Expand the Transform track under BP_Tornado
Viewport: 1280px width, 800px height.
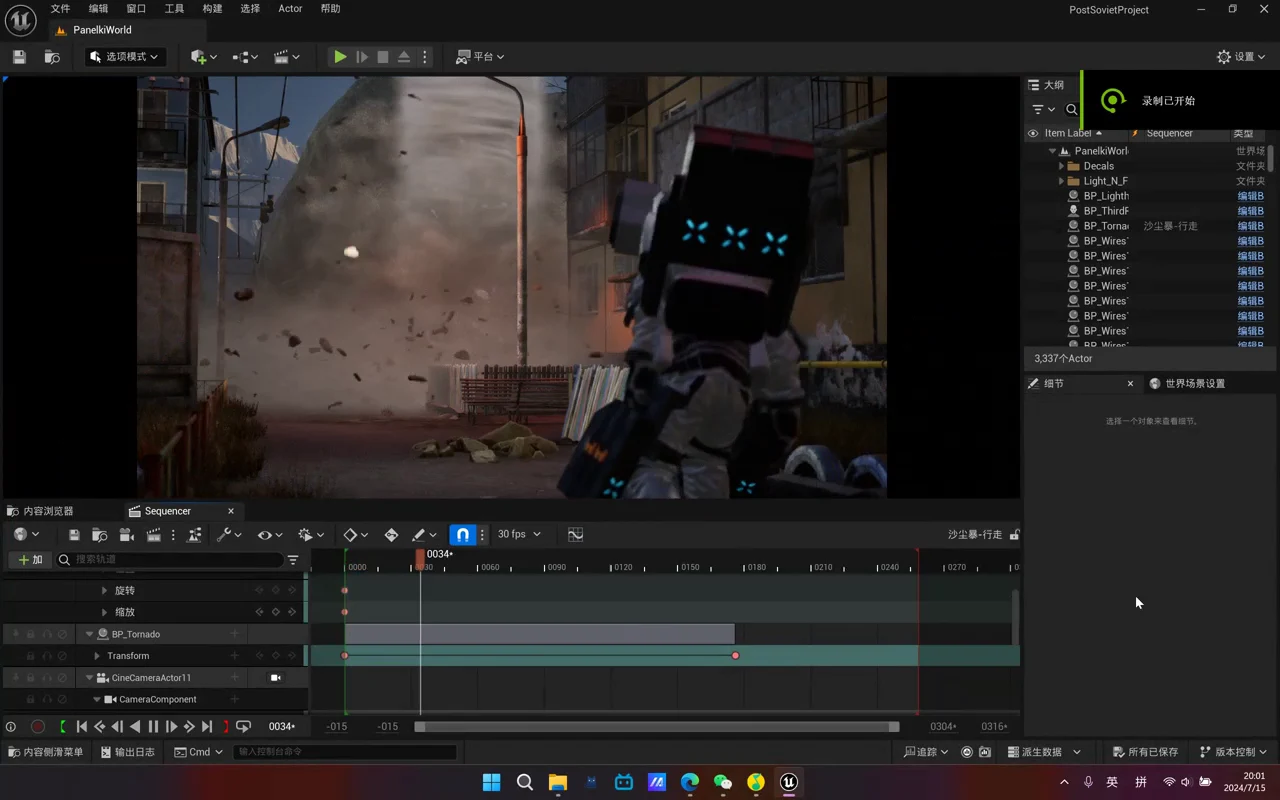pos(96,656)
